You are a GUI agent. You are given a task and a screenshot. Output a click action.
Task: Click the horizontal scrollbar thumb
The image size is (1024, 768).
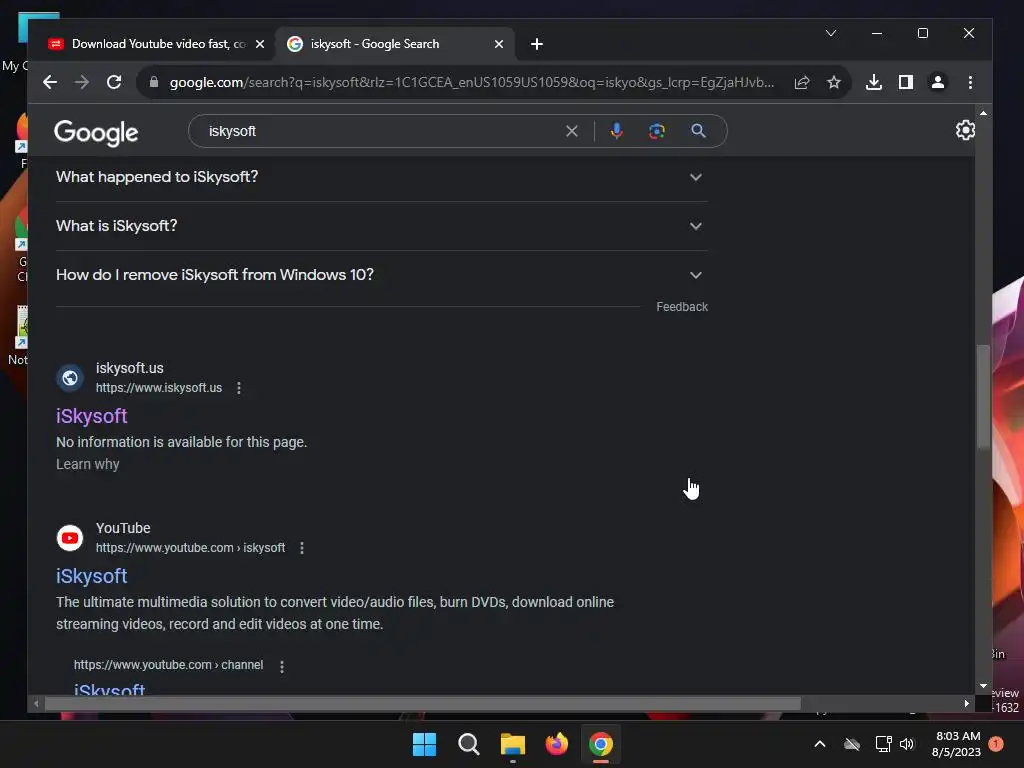(423, 703)
